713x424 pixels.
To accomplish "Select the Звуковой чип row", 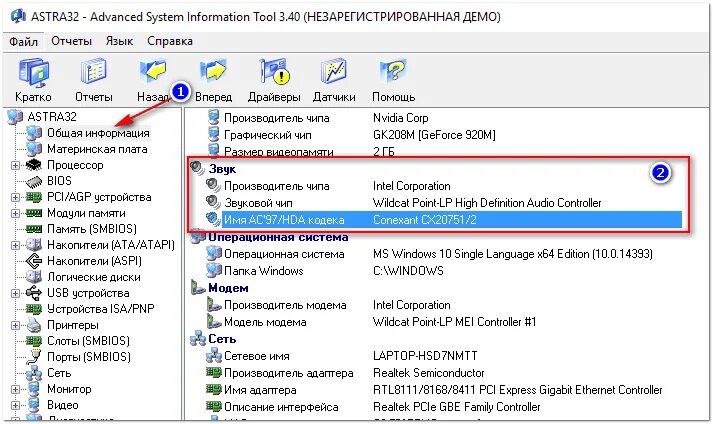I will click(x=436, y=203).
